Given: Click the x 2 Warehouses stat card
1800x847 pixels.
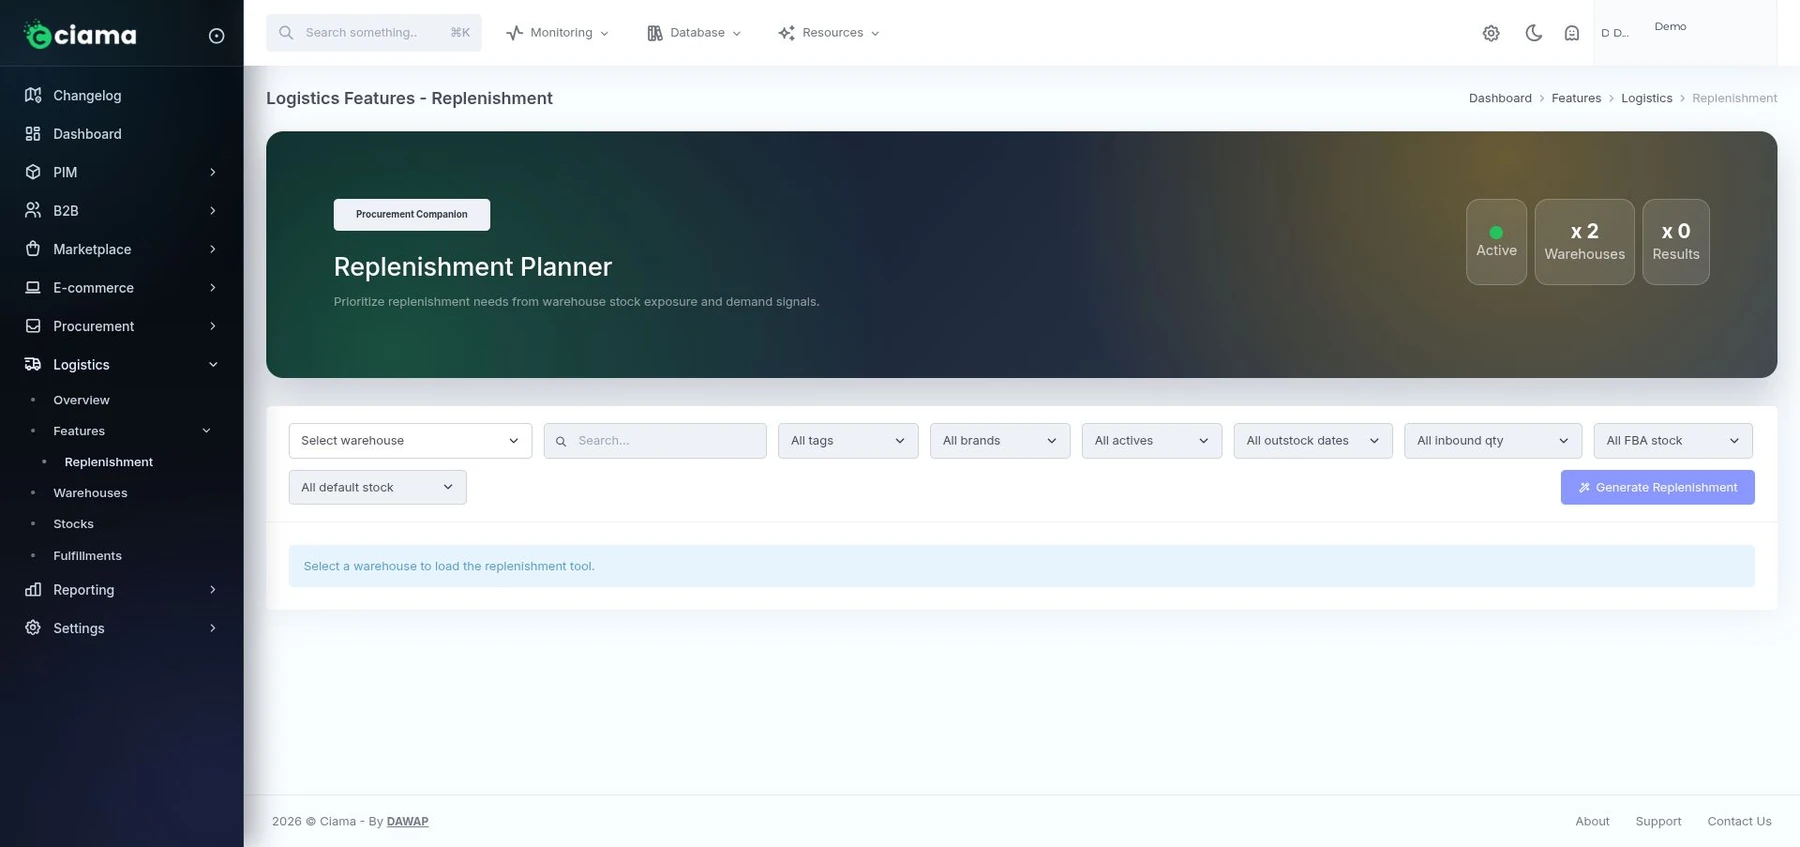Looking at the screenshot, I should [1584, 242].
